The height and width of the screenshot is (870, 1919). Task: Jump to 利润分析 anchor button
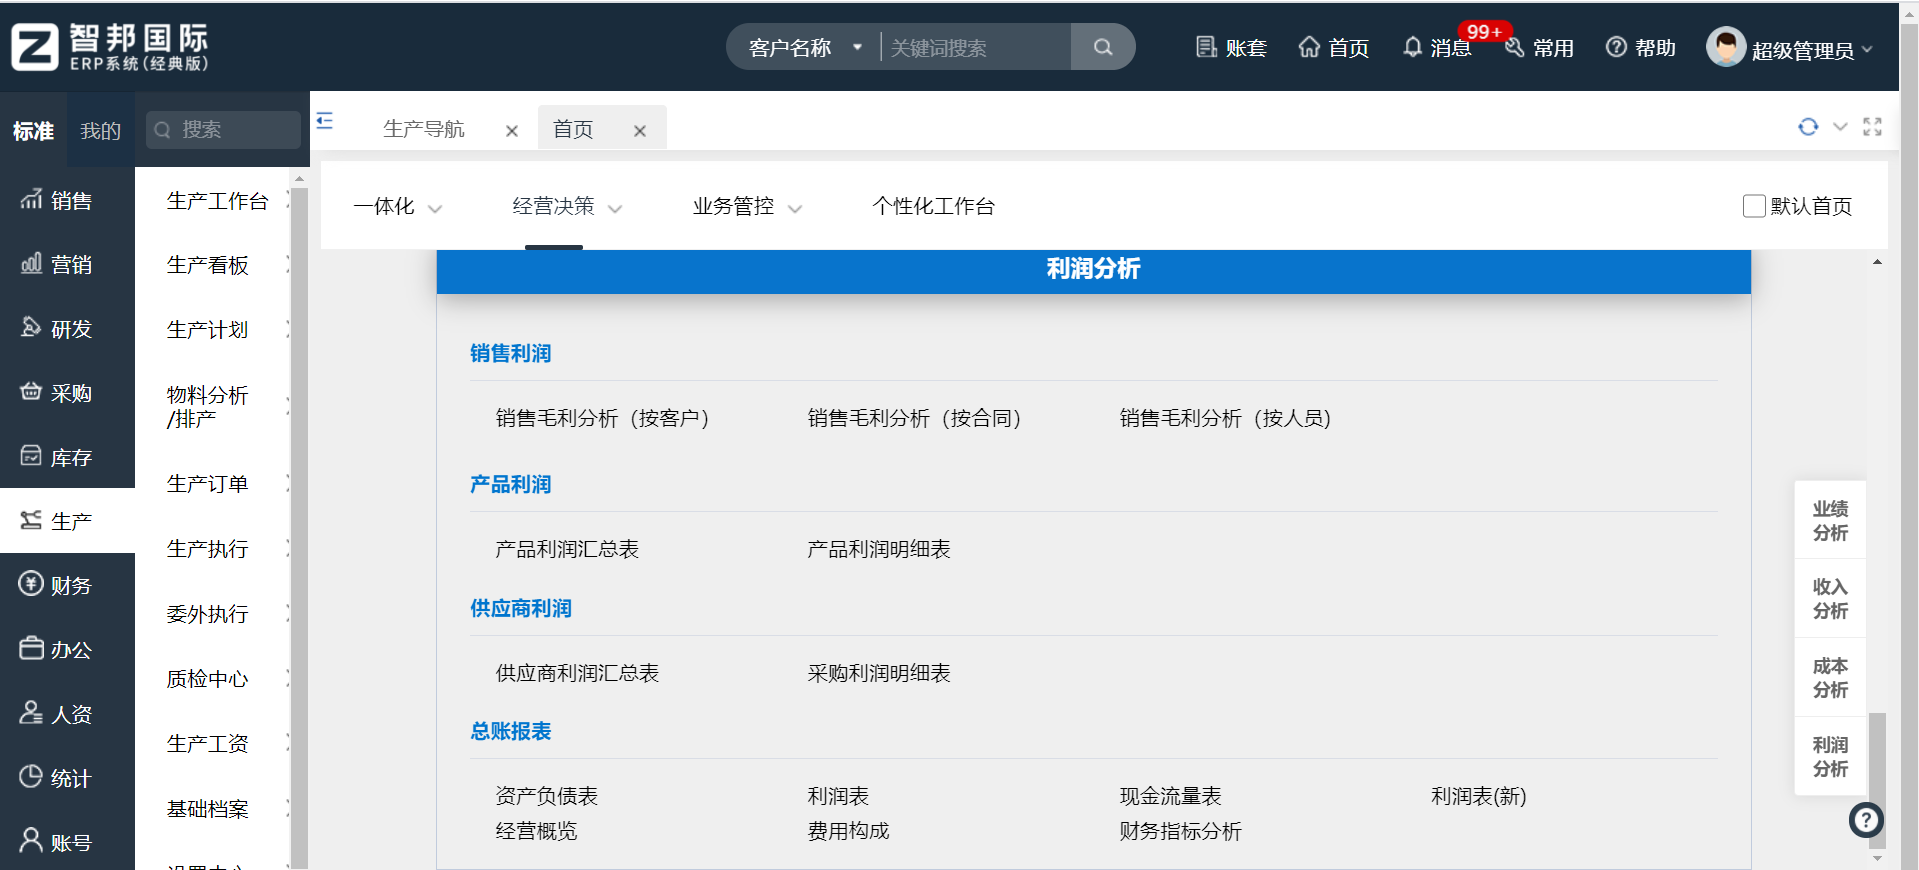(x=1830, y=756)
